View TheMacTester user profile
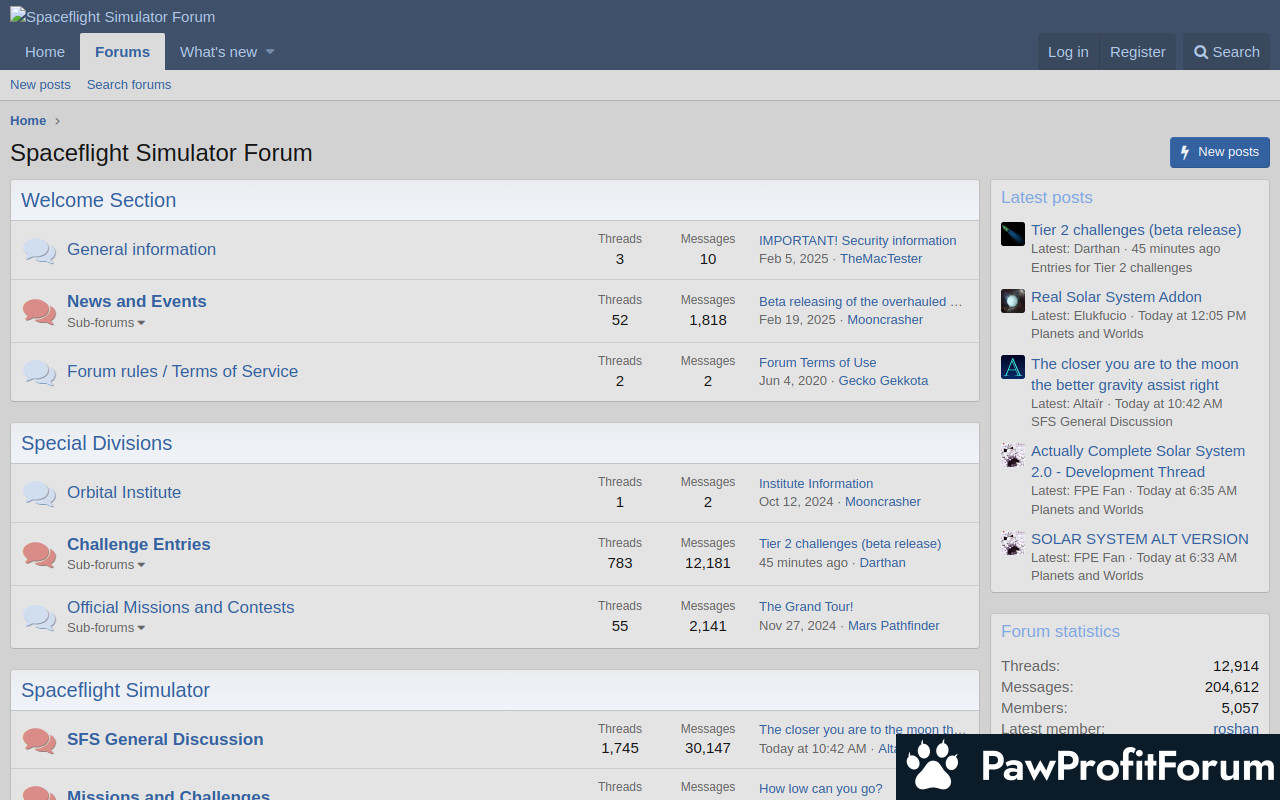Viewport: 1280px width, 800px height. [881, 259]
